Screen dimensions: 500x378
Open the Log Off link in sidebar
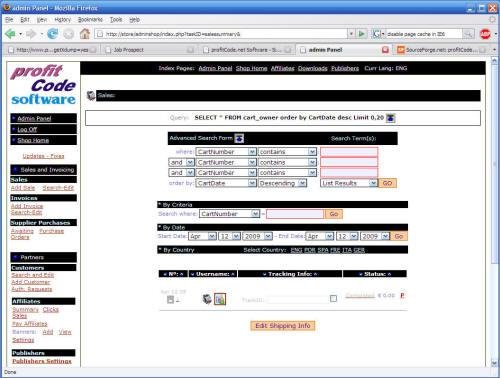coord(27,129)
